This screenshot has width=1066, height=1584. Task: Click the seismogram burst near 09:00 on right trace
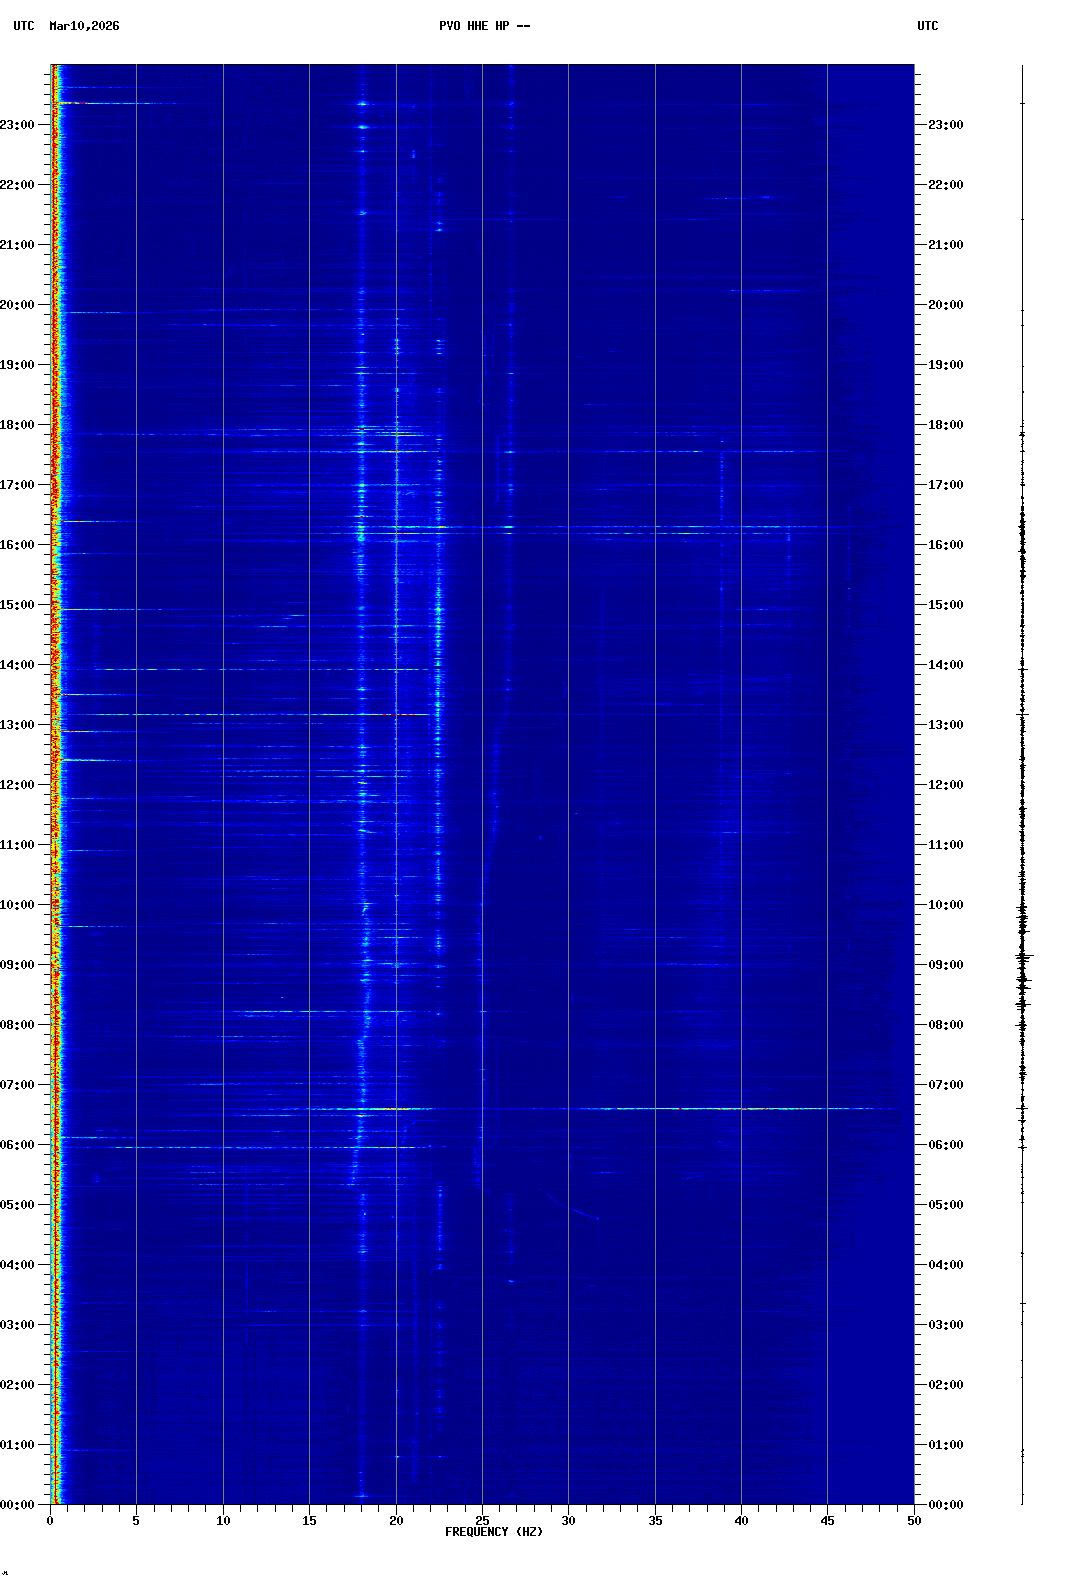pos(1023,958)
